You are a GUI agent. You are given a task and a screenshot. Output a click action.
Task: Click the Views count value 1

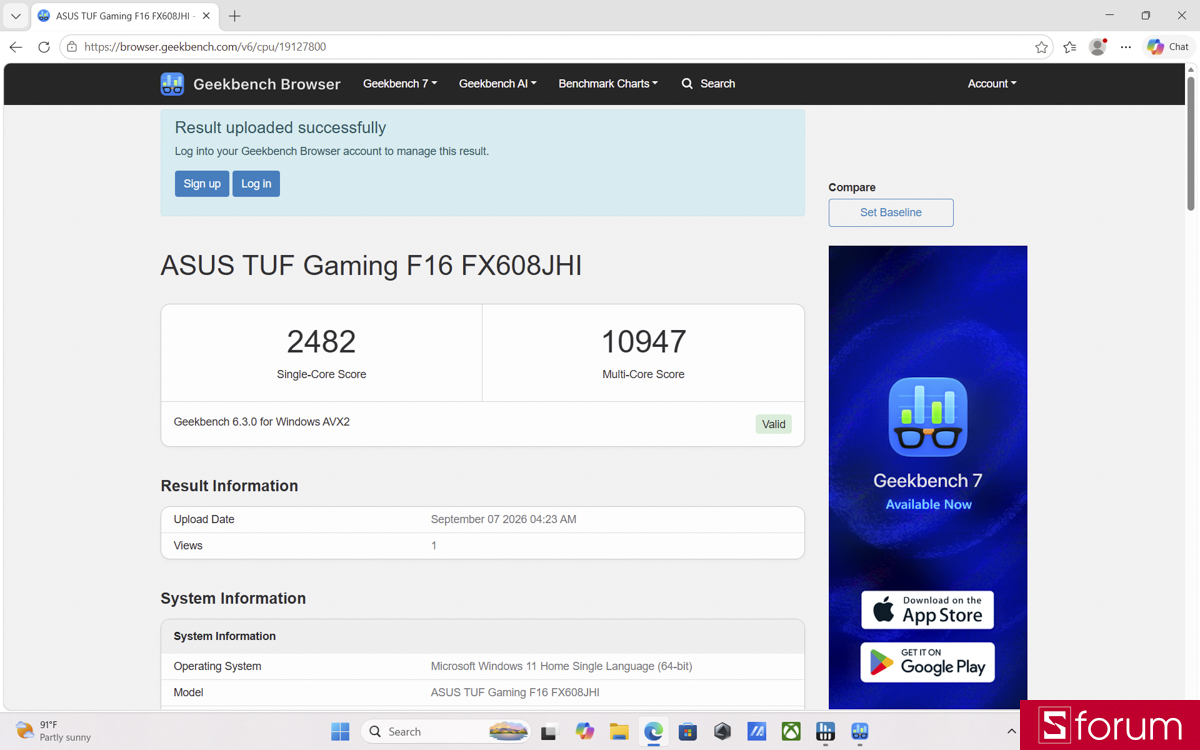434,546
